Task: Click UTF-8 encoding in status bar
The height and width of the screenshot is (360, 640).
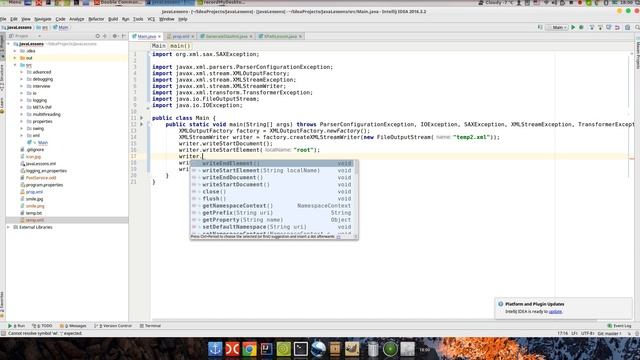Action: [588, 333]
